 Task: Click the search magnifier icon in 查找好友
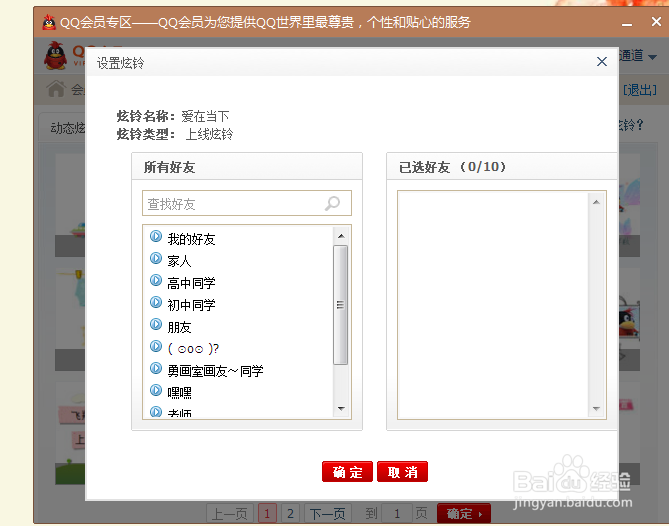[x=332, y=203]
